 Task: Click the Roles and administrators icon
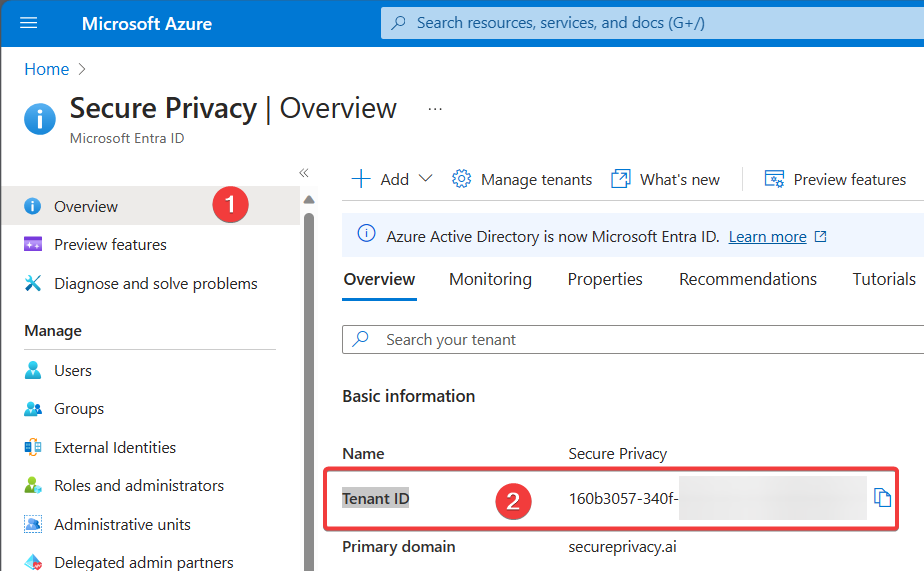[33, 486]
